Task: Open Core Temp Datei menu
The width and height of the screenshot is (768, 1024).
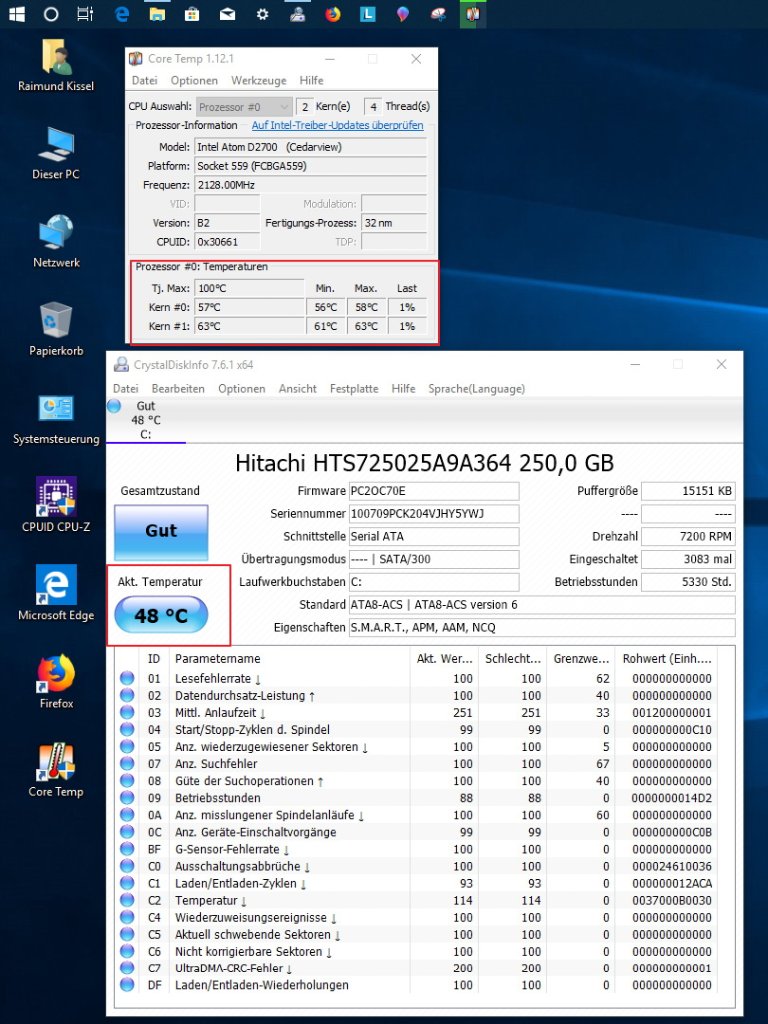Action: 144,80
